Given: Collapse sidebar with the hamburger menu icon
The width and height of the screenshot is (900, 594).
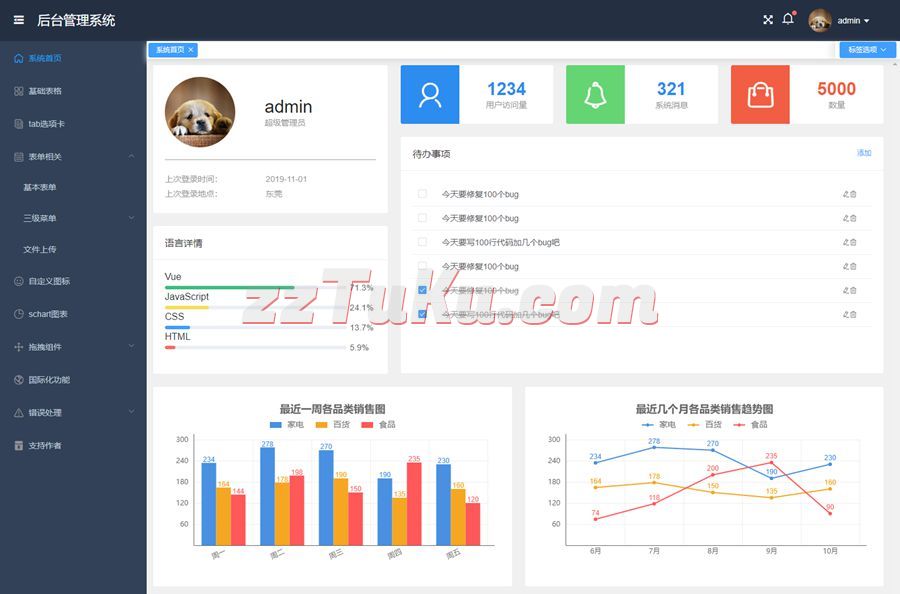Looking at the screenshot, I should coord(19,20).
